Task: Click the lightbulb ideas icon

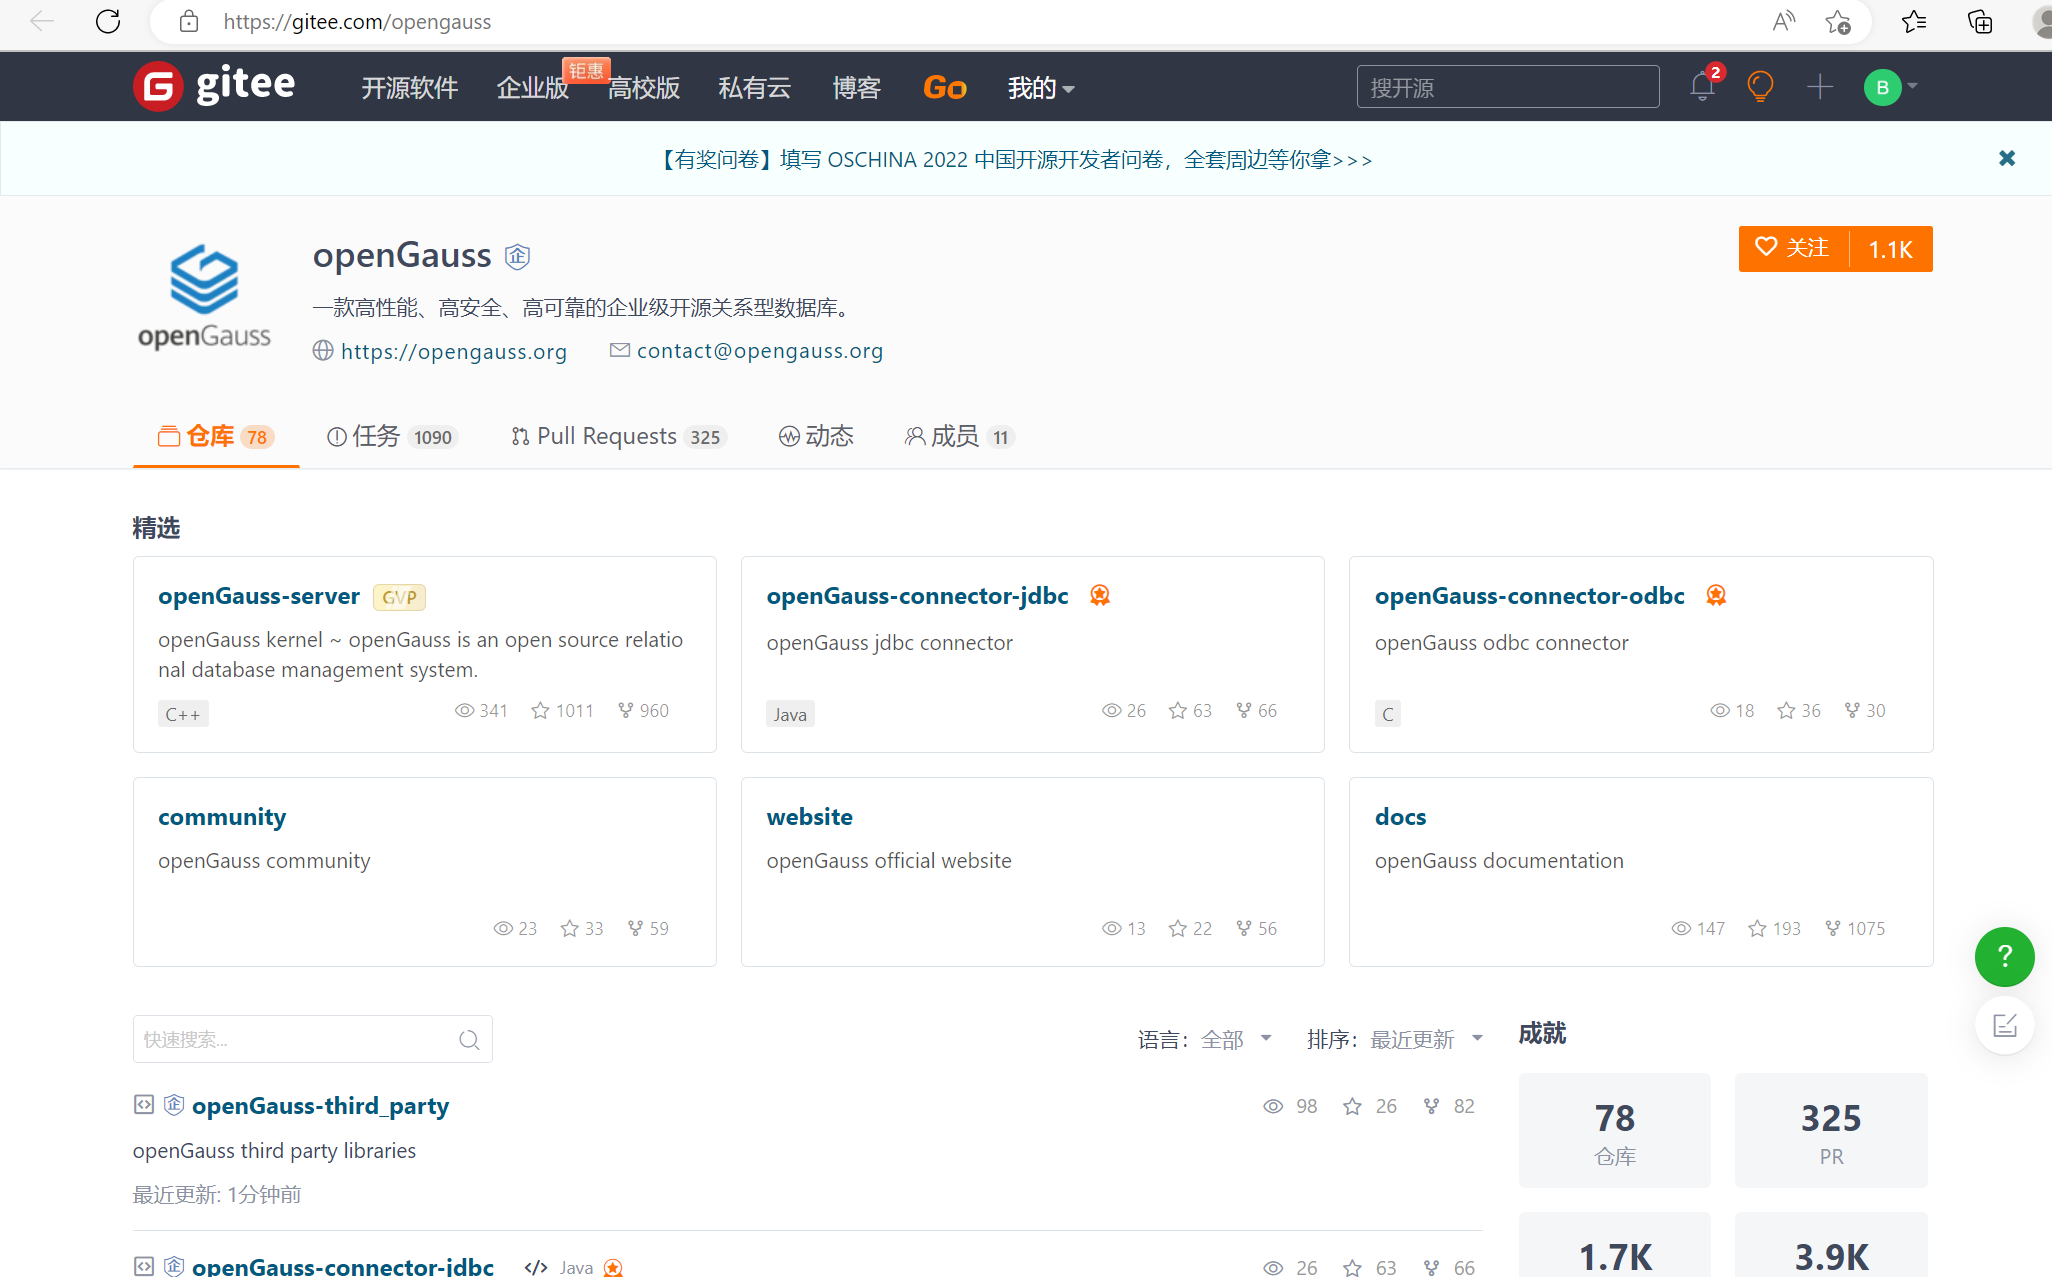Action: click(x=1760, y=87)
